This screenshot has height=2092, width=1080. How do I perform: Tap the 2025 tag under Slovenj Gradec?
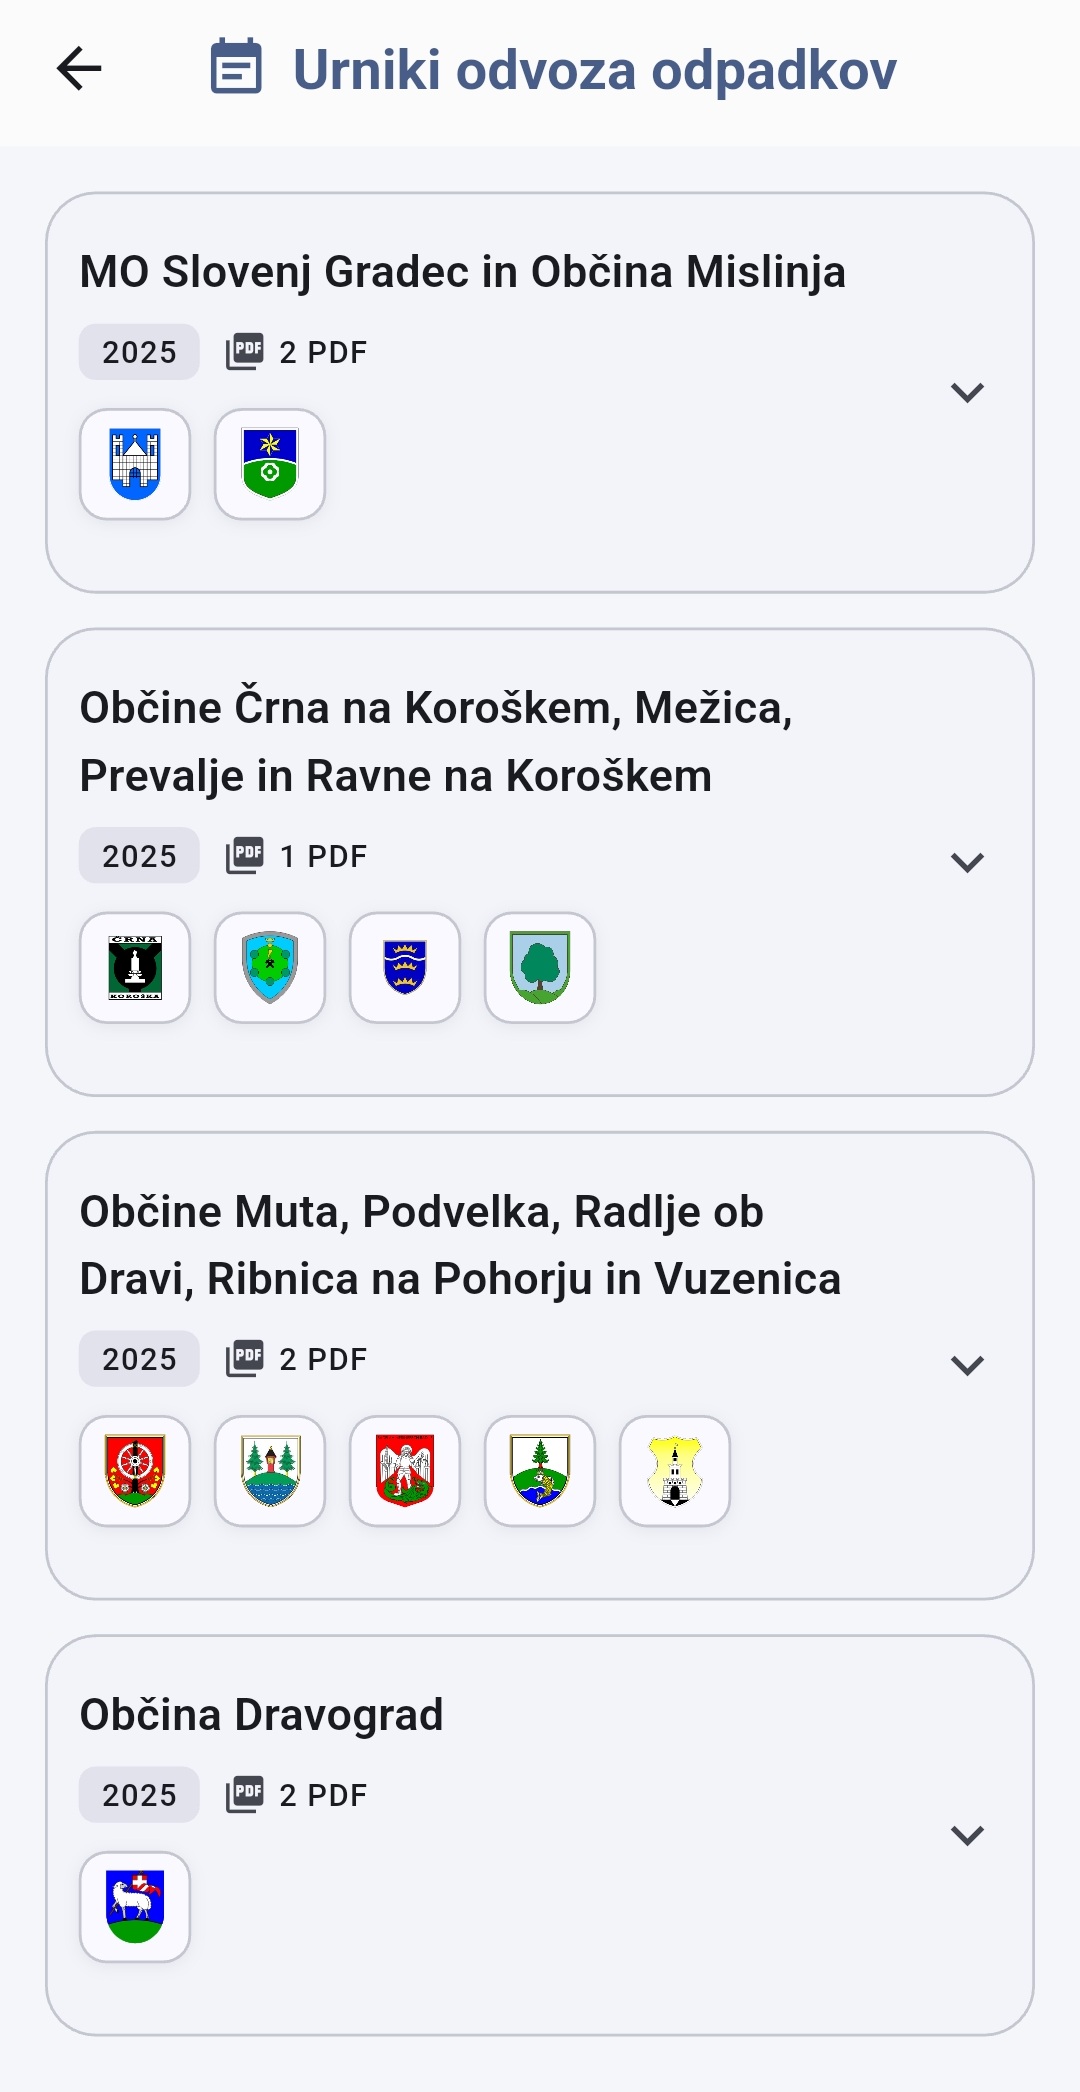(139, 352)
